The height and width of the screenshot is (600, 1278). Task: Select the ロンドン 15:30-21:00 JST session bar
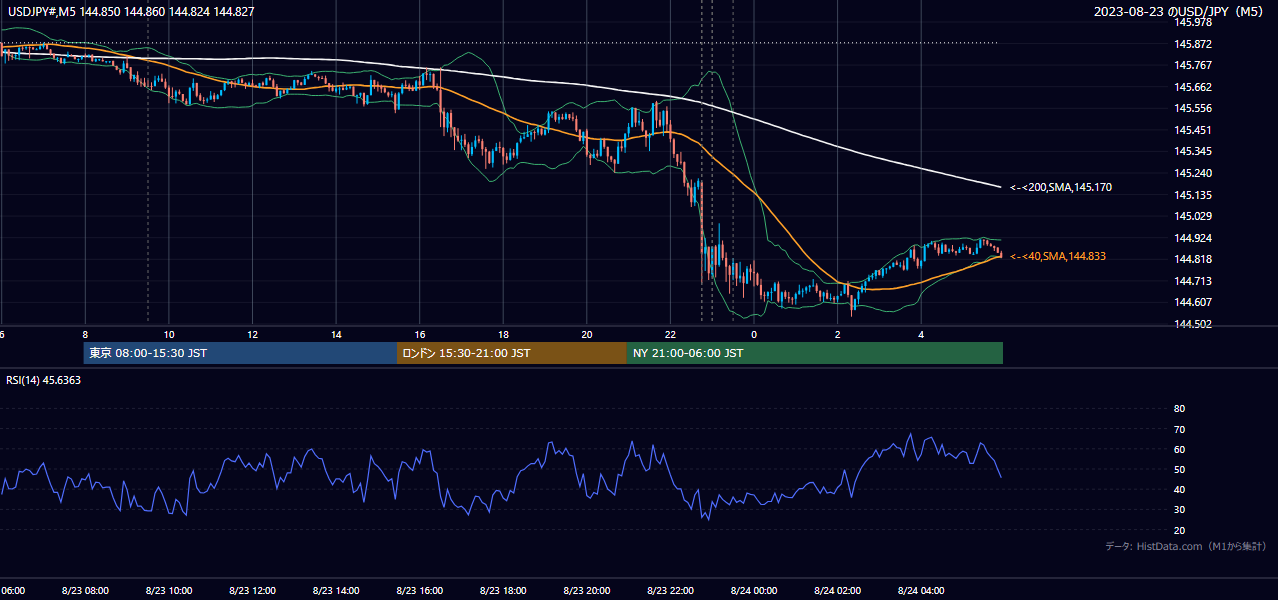(512, 353)
